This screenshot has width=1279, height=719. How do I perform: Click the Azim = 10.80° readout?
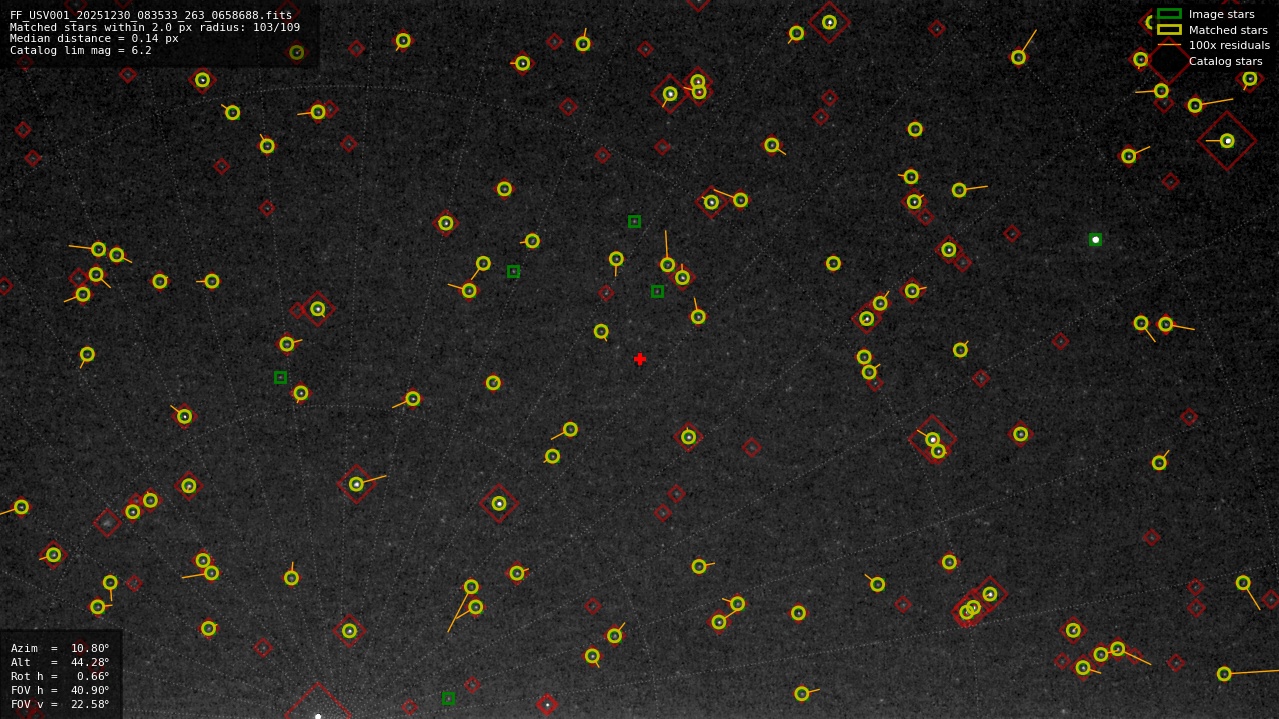click(x=60, y=648)
